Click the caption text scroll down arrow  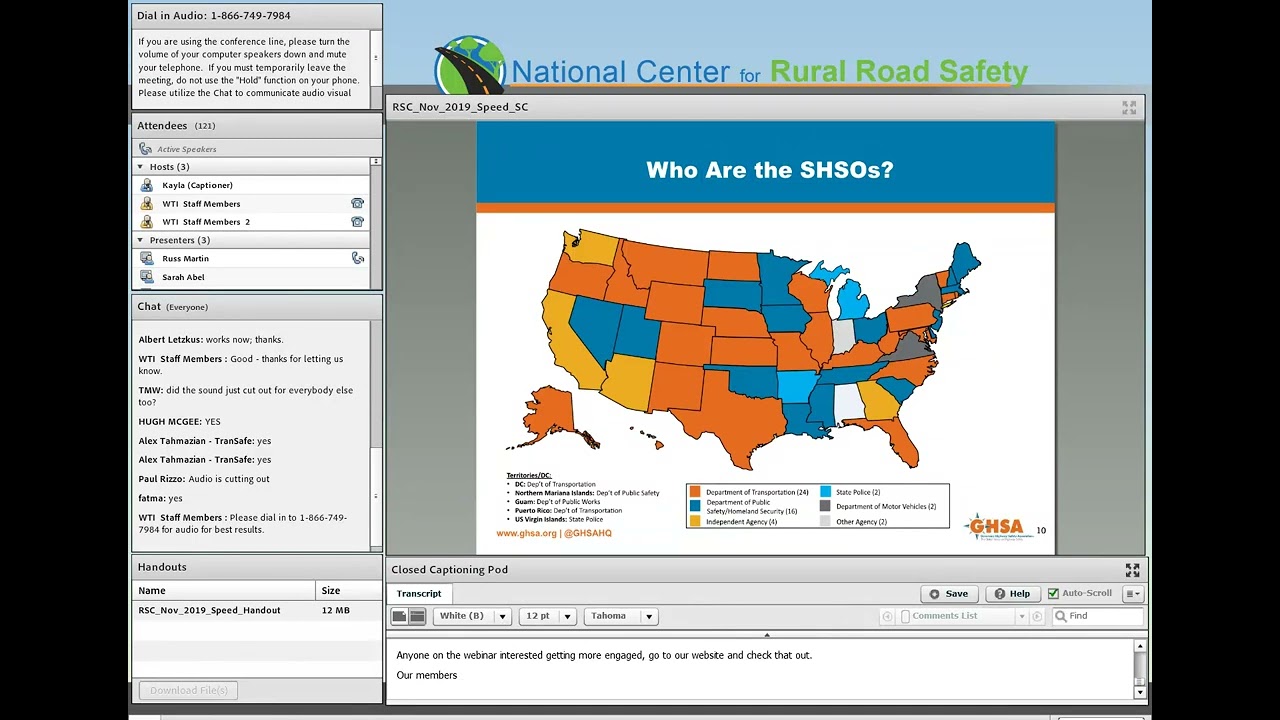(1139, 692)
